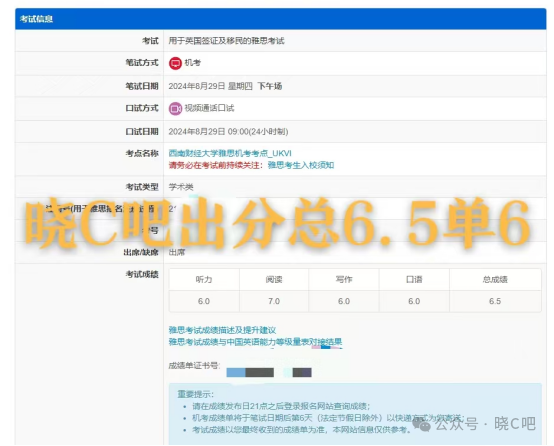Image resolution: width=554 pixels, height=446 pixels.
Task: Click the purple video call speaking icon
Action: tap(175, 108)
